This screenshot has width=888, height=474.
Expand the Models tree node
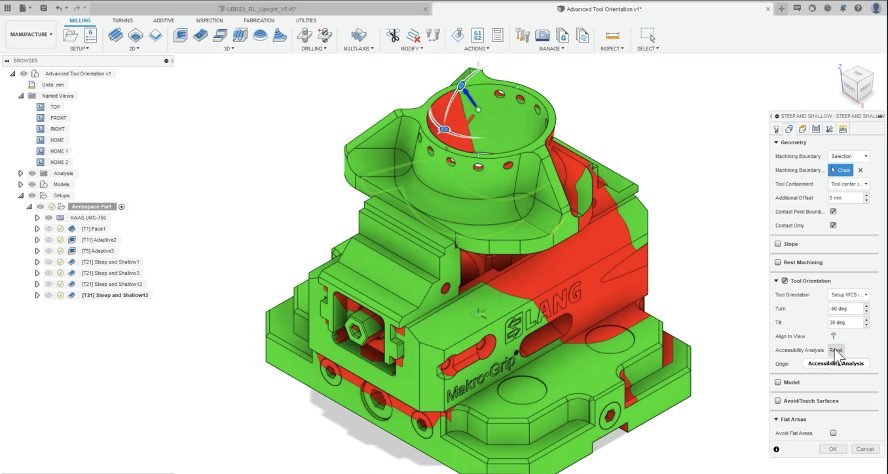(21, 184)
